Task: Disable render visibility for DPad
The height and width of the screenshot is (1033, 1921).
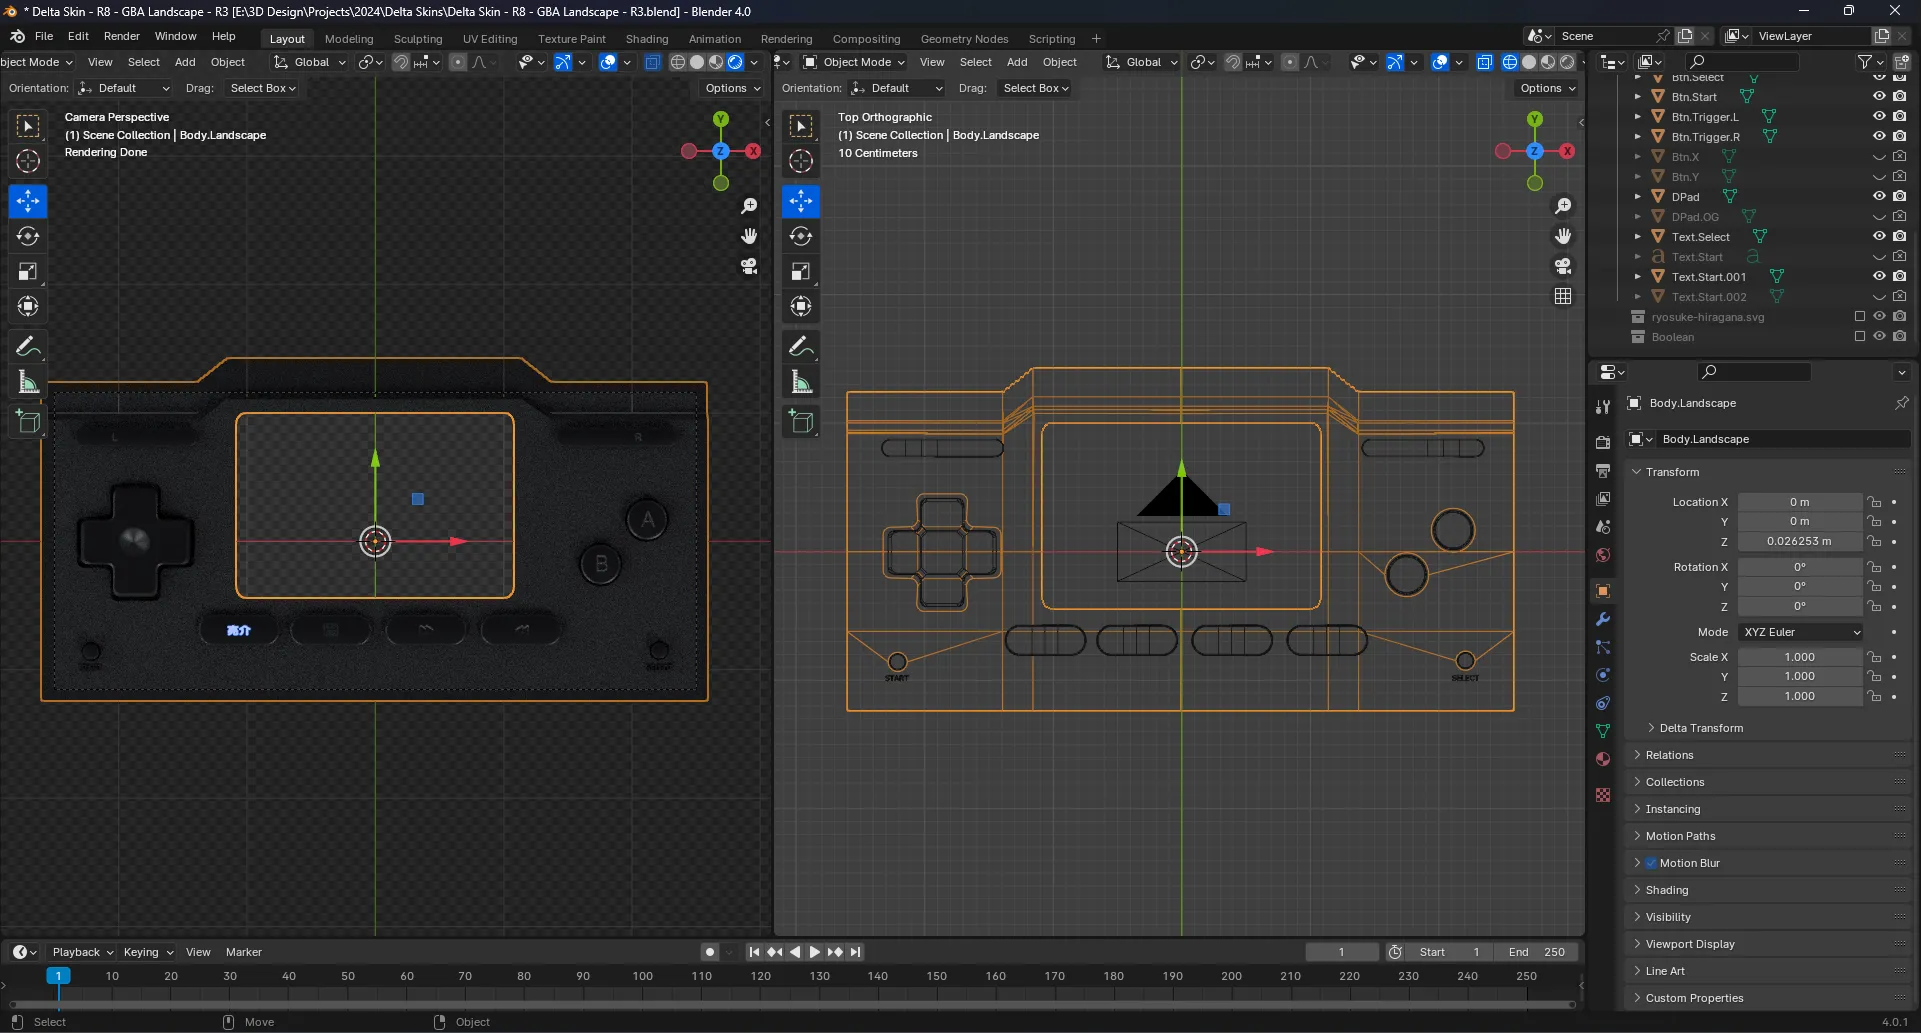Action: pos(1899,196)
